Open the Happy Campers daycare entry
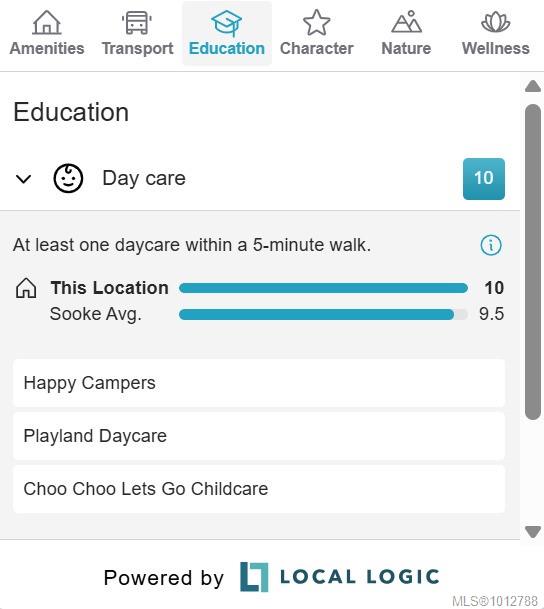544x609 pixels. pyautogui.click(x=259, y=383)
